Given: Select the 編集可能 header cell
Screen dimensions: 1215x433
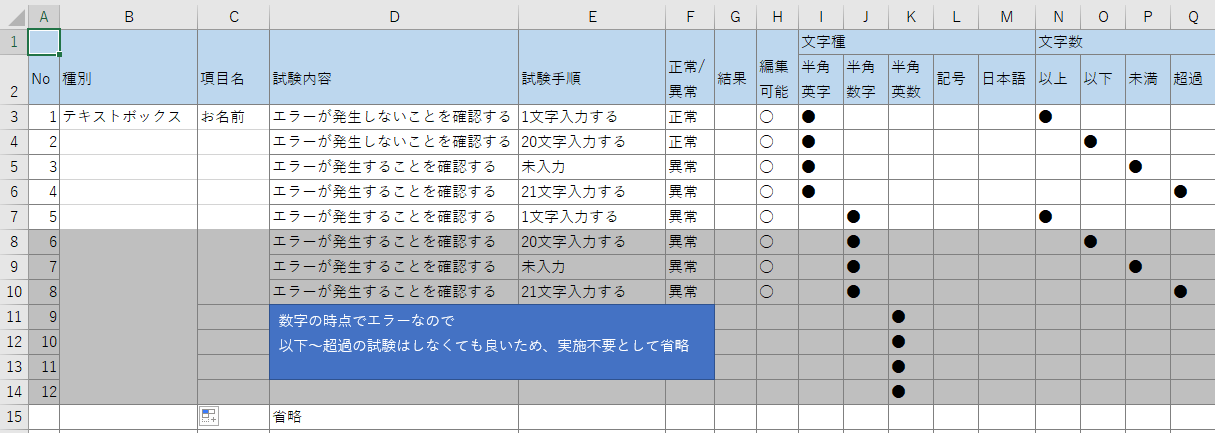Looking at the screenshot, I should (777, 79).
